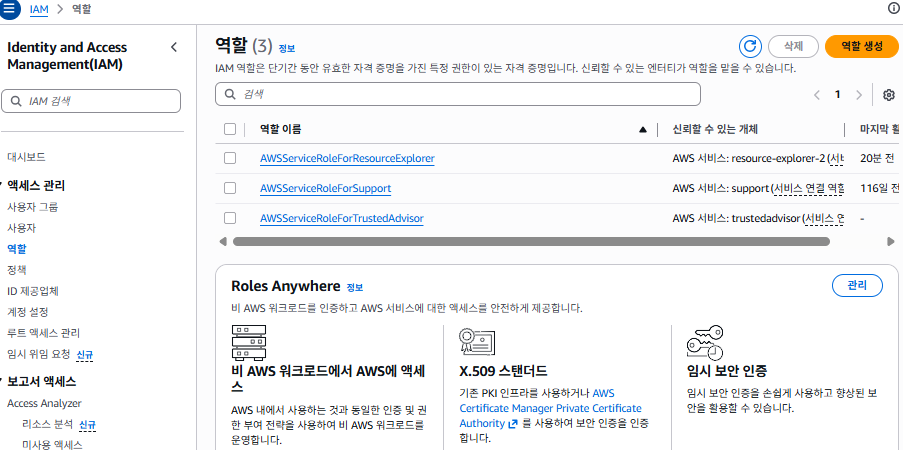Open 사용자 그룹 in the sidebar
903x450 pixels.
coord(32,207)
